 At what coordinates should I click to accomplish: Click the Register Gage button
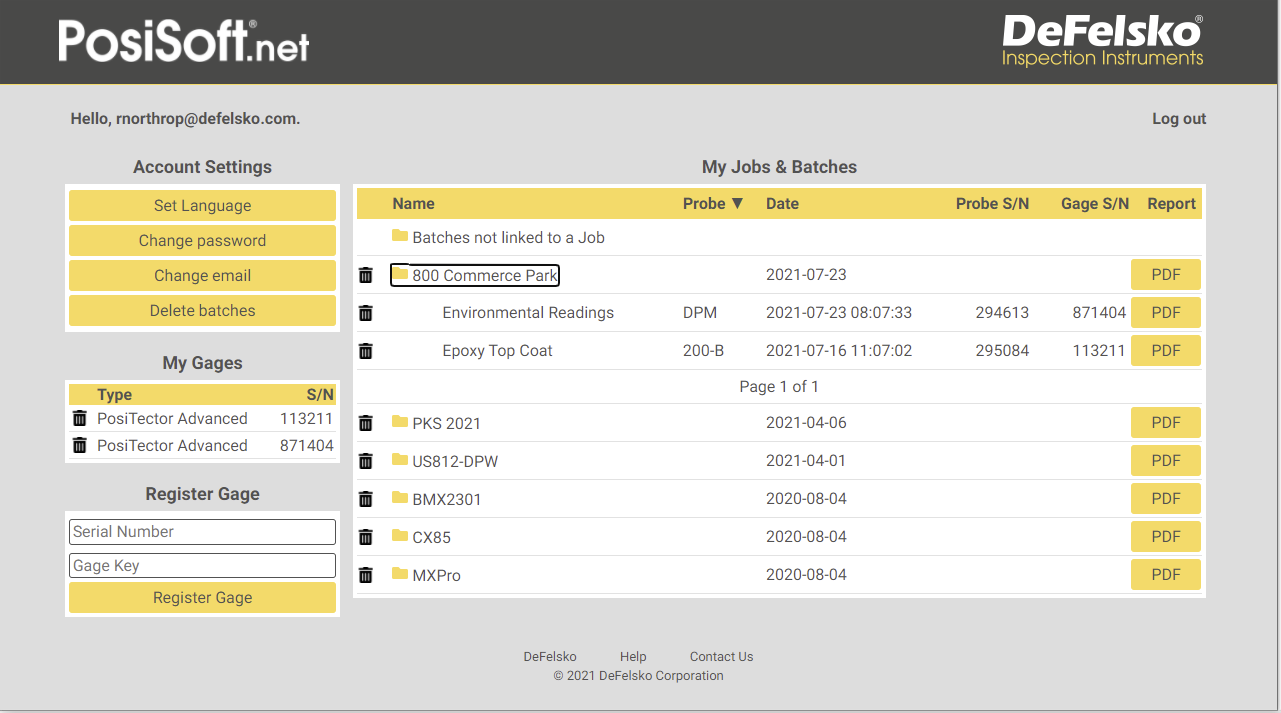coord(202,597)
